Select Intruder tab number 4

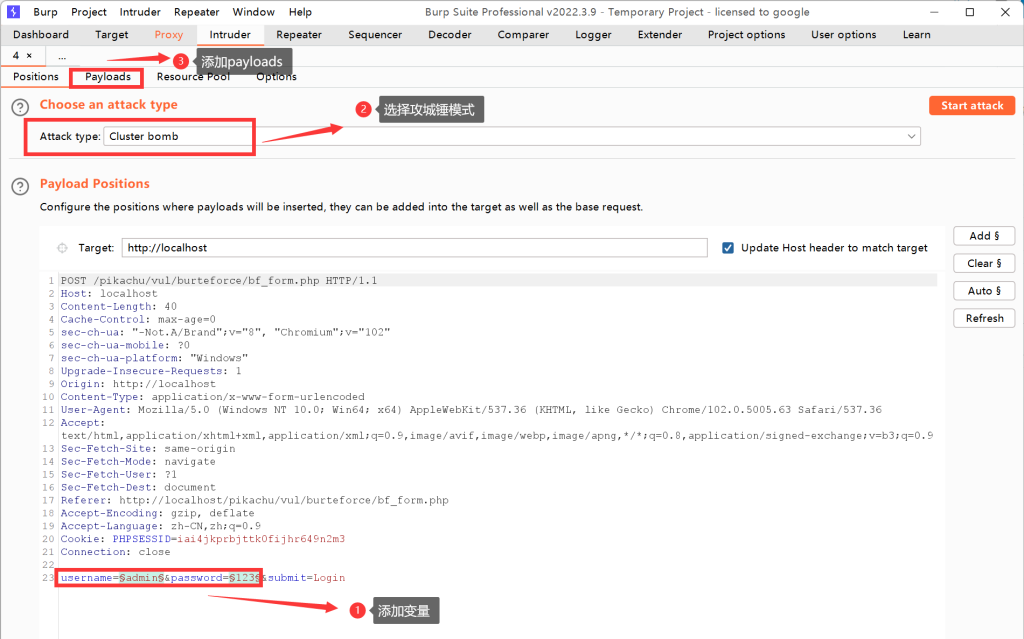click(16, 56)
